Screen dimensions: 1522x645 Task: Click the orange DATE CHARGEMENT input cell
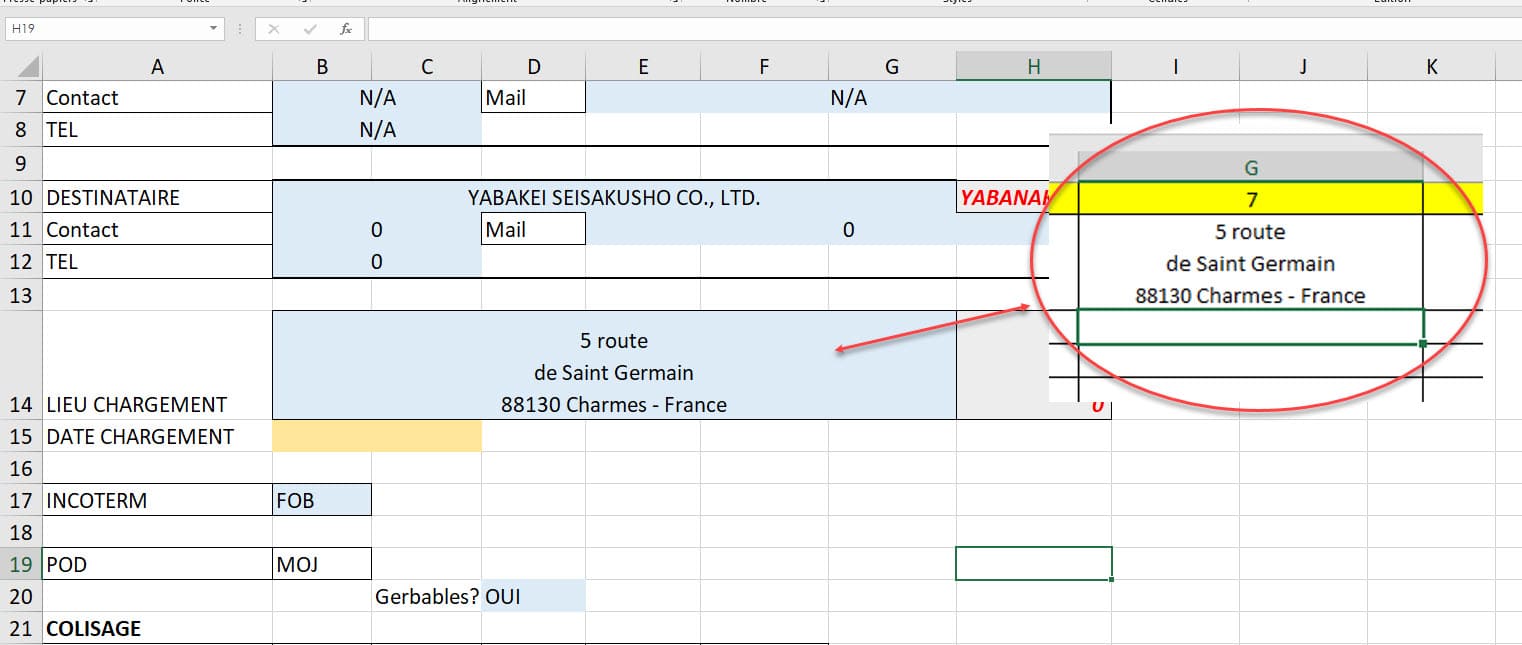376,436
